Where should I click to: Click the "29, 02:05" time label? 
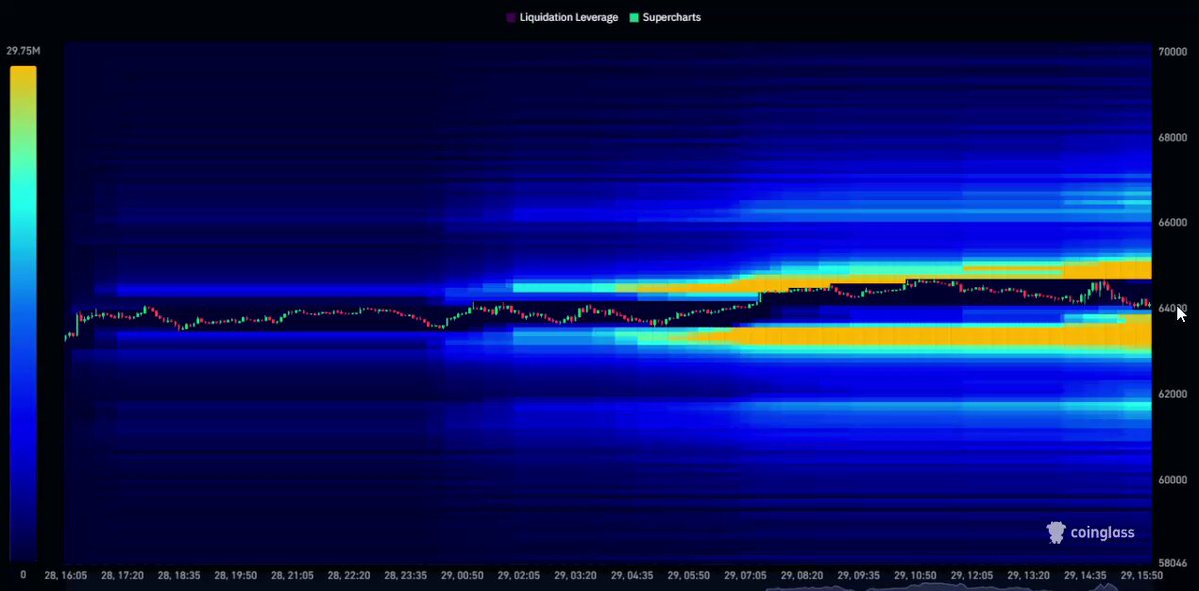click(518, 575)
